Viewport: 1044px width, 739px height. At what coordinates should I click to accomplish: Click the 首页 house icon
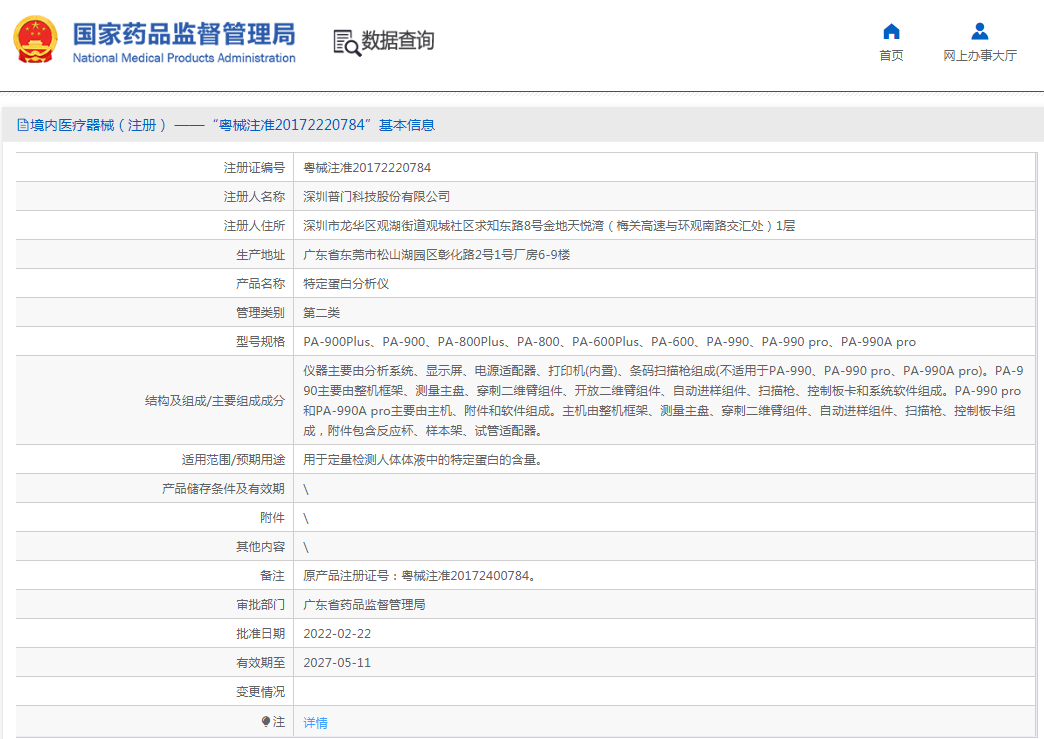tap(891, 31)
